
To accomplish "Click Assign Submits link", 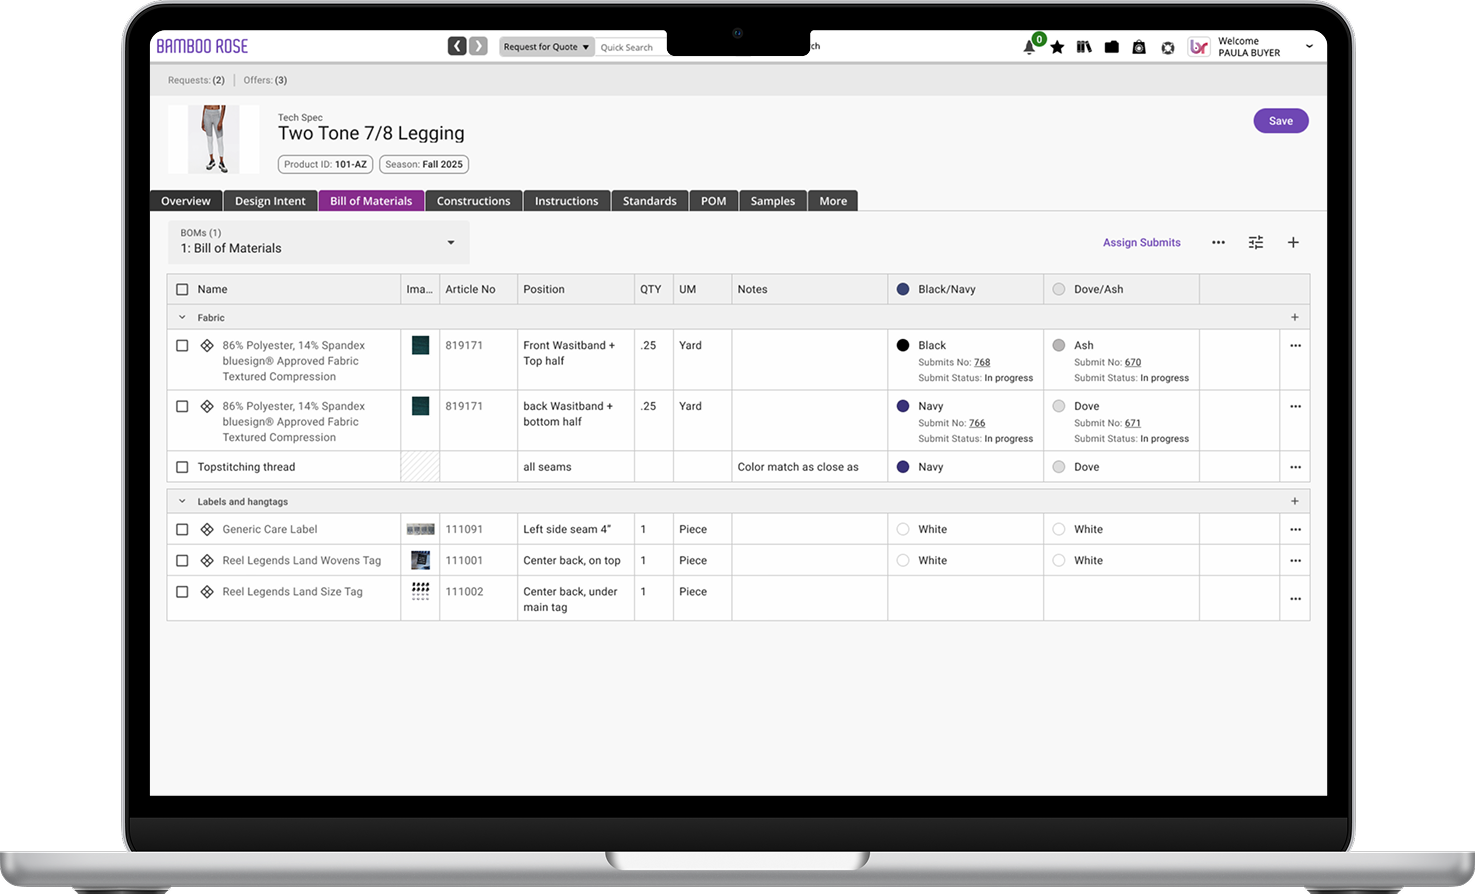I will coord(1142,243).
